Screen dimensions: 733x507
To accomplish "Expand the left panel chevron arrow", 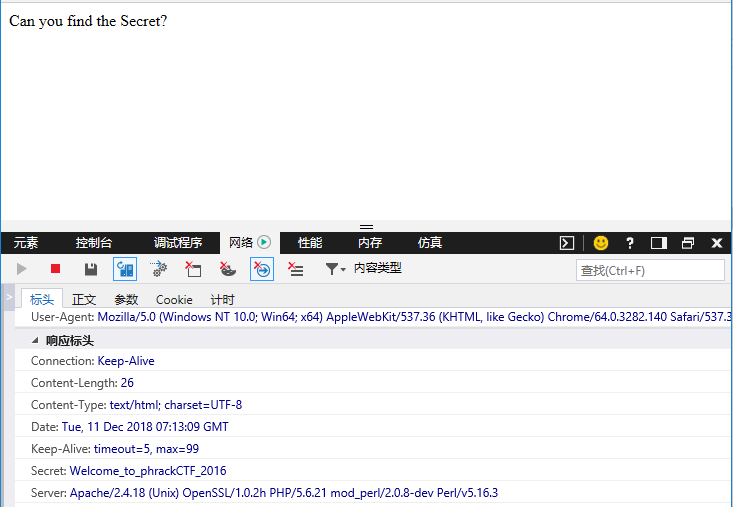I will [x=8, y=297].
